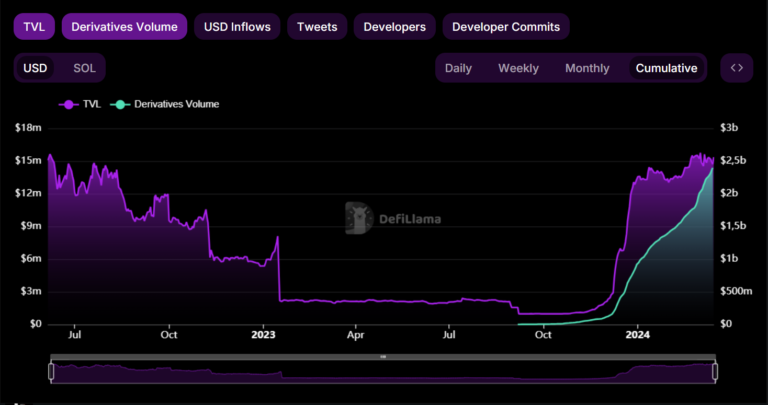Show Developer Commits on the chart
The width and height of the screenshot is (768, 405).
coord(506,26)
